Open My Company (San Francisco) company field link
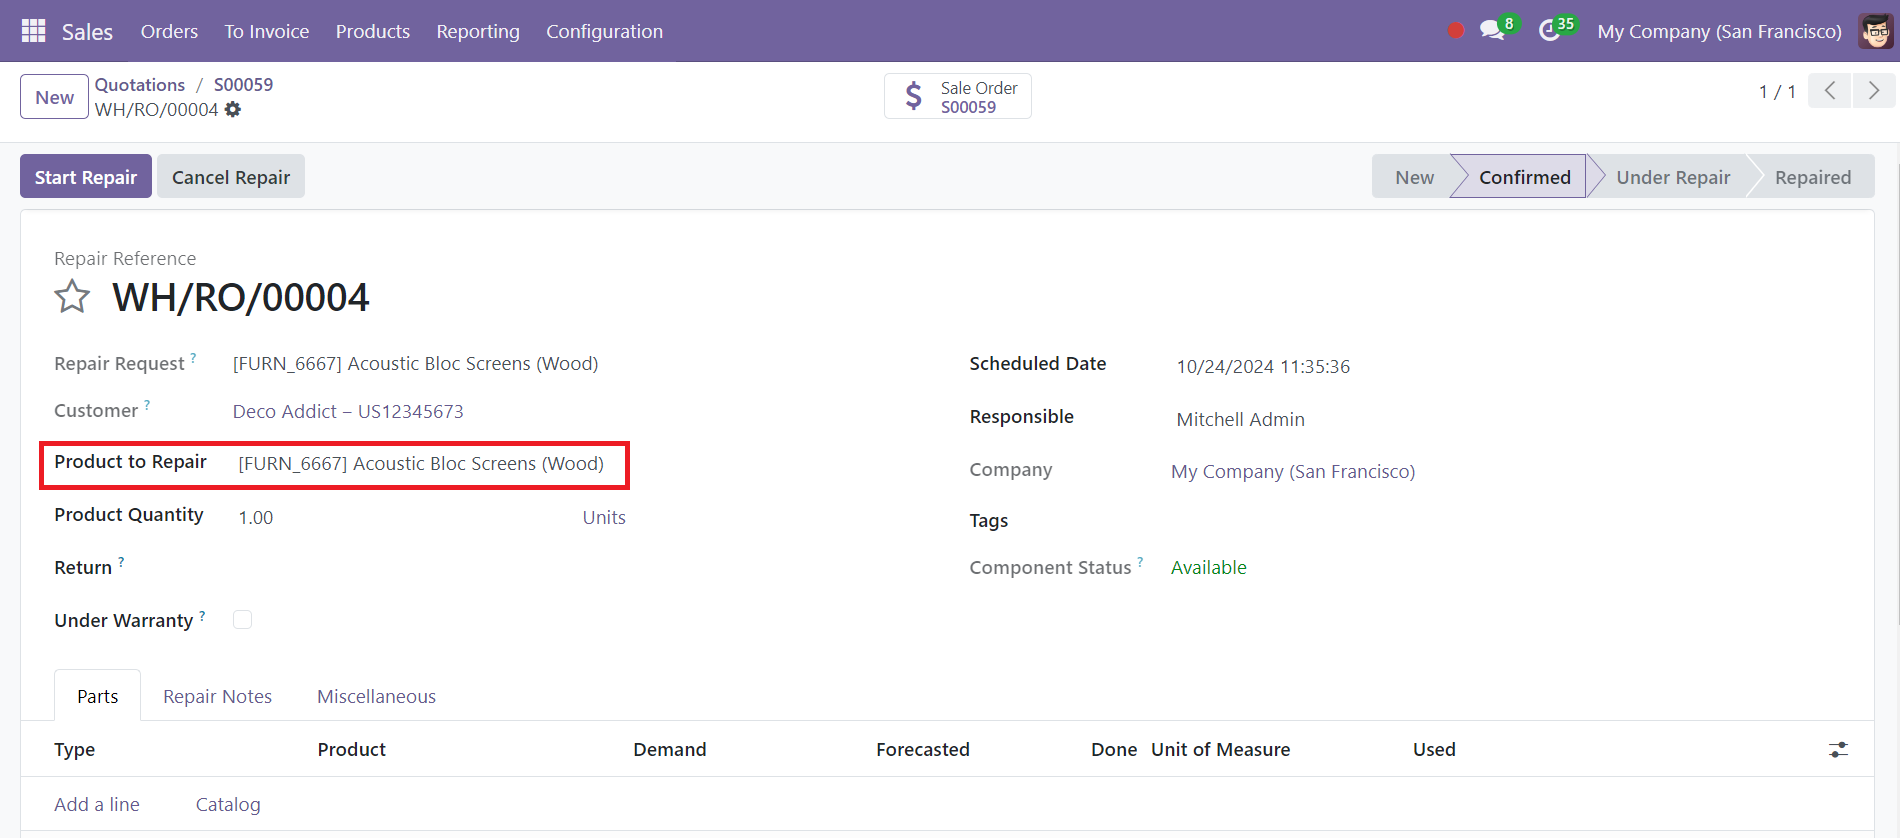Screen dimensions: 1900x838 [1293, 471]
